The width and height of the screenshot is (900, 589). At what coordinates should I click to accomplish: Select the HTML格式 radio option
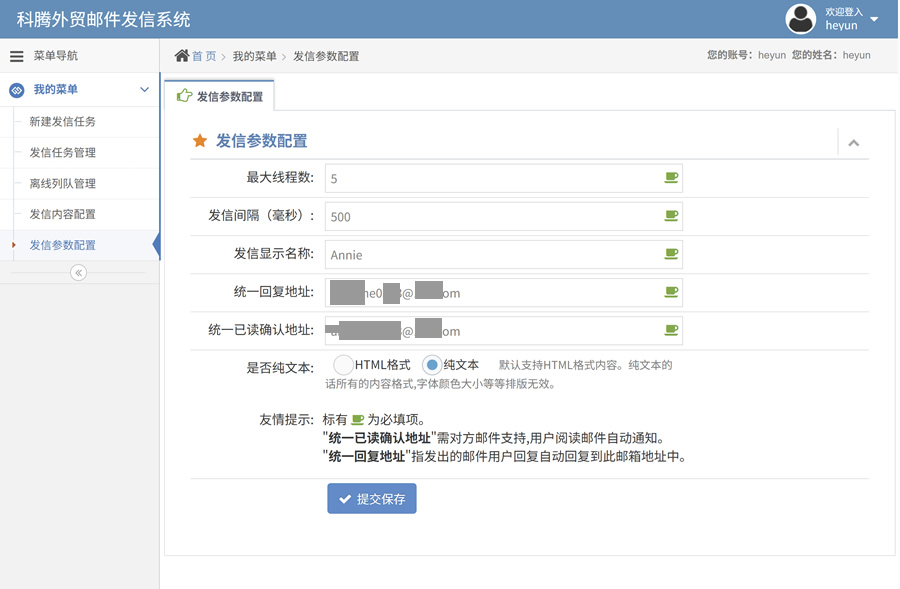click(343, 365)
